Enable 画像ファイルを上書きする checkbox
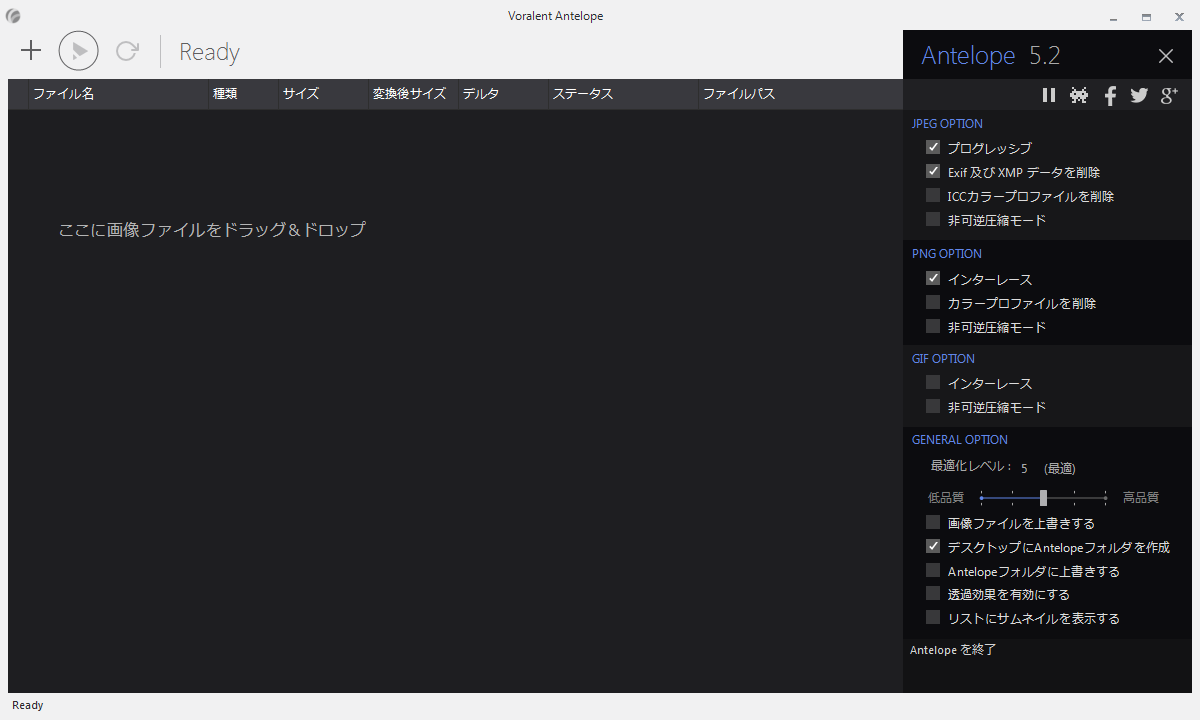The width and height of the screenshot is (1200, 720). coord(933,522)
